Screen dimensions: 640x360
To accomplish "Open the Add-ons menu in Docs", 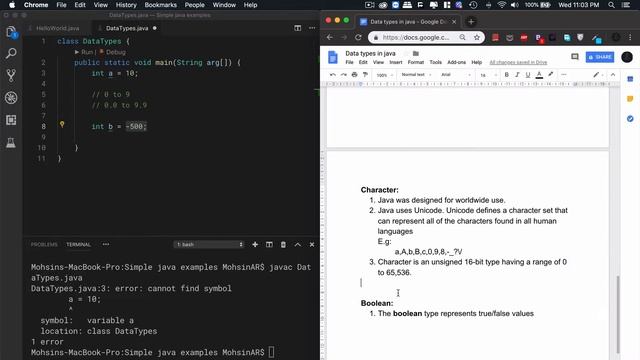I will [456, 62].
